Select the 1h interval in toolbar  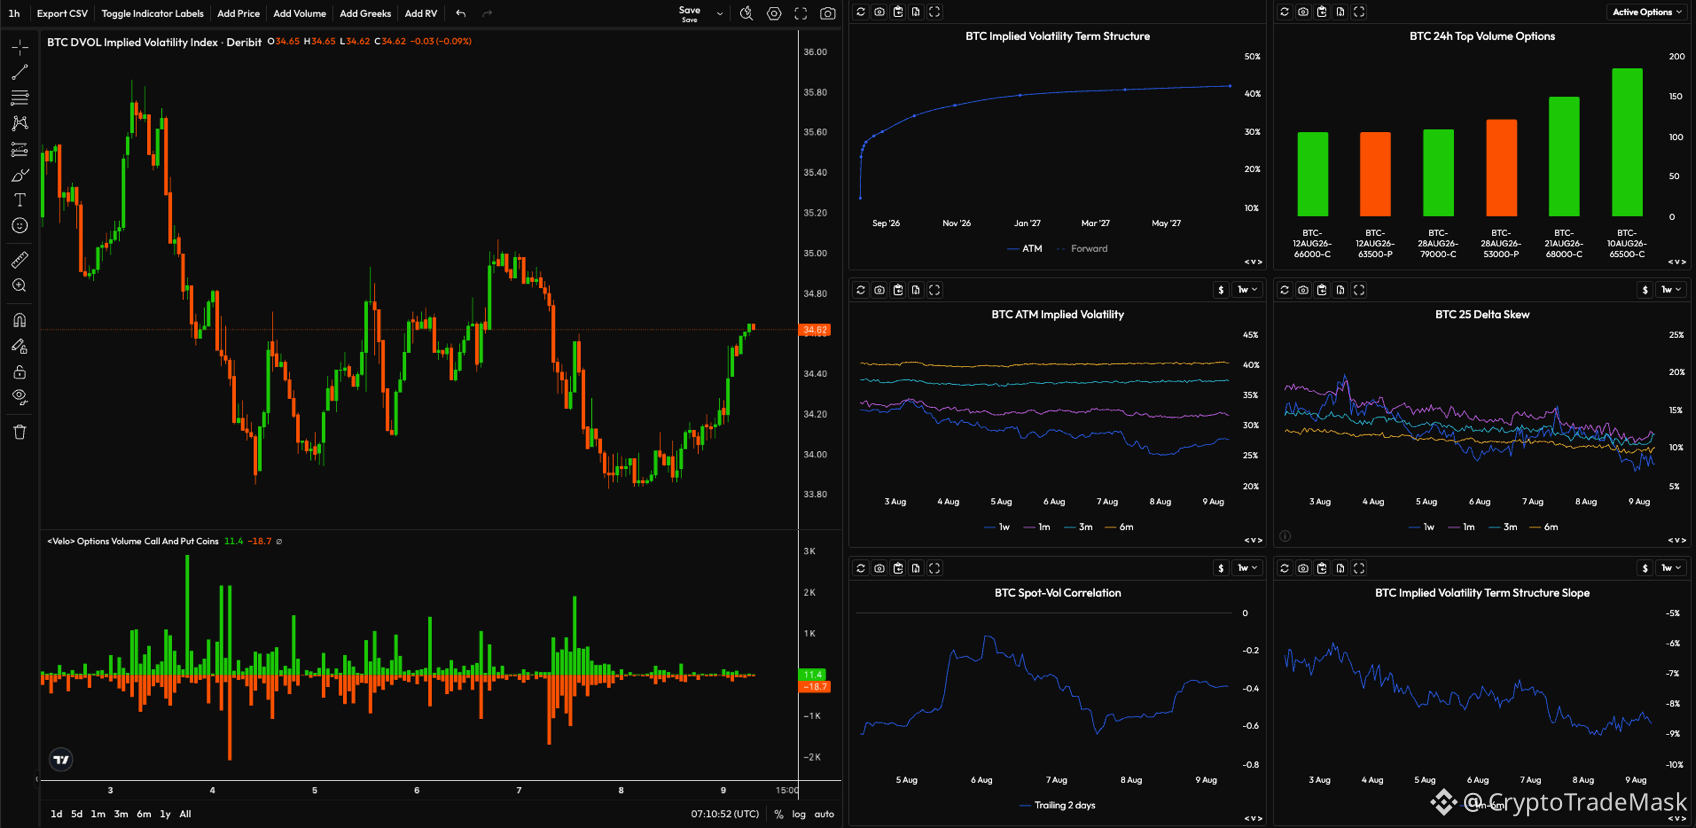14,13
